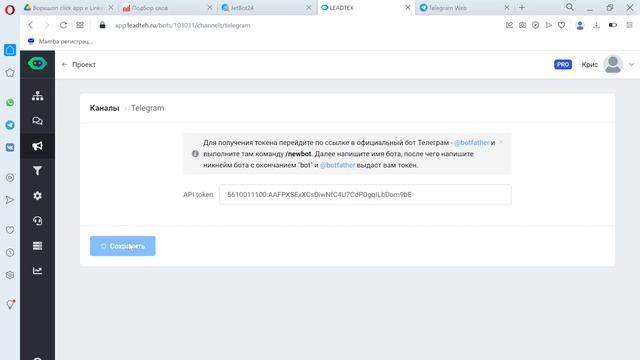Viewport: 640px width, 360px height.
Task: Open Opera sidebar pinboard location icon
Action: [10, 304]
